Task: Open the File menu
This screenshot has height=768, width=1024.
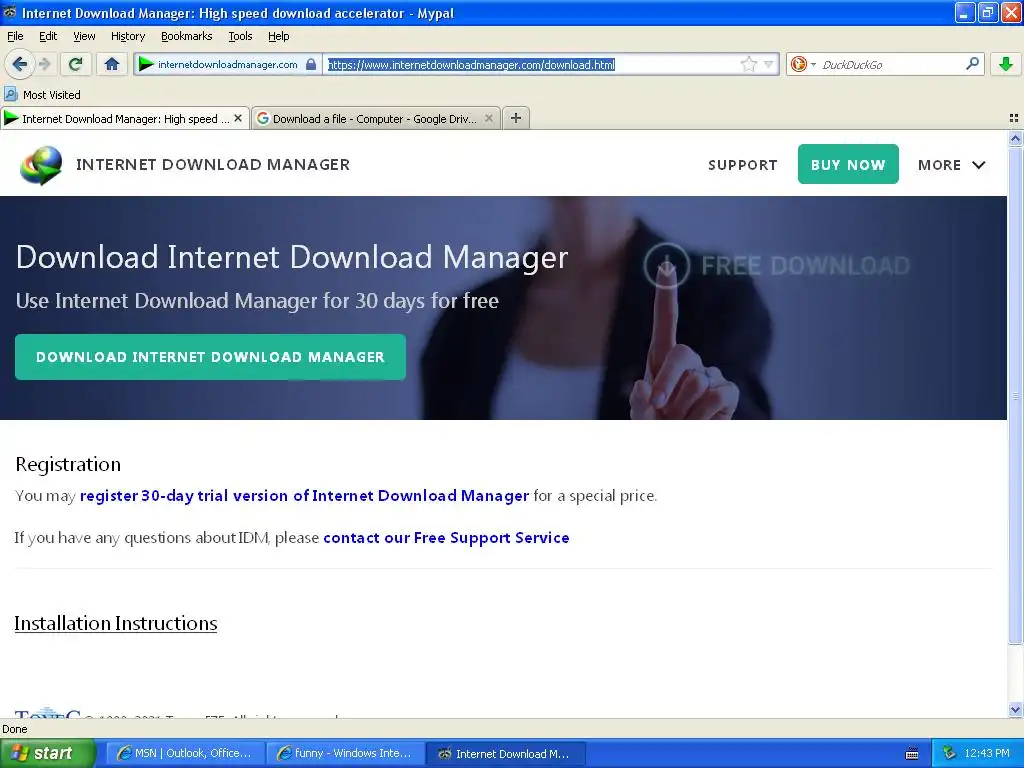Action: pyautogui.click(x=15, y=36)
